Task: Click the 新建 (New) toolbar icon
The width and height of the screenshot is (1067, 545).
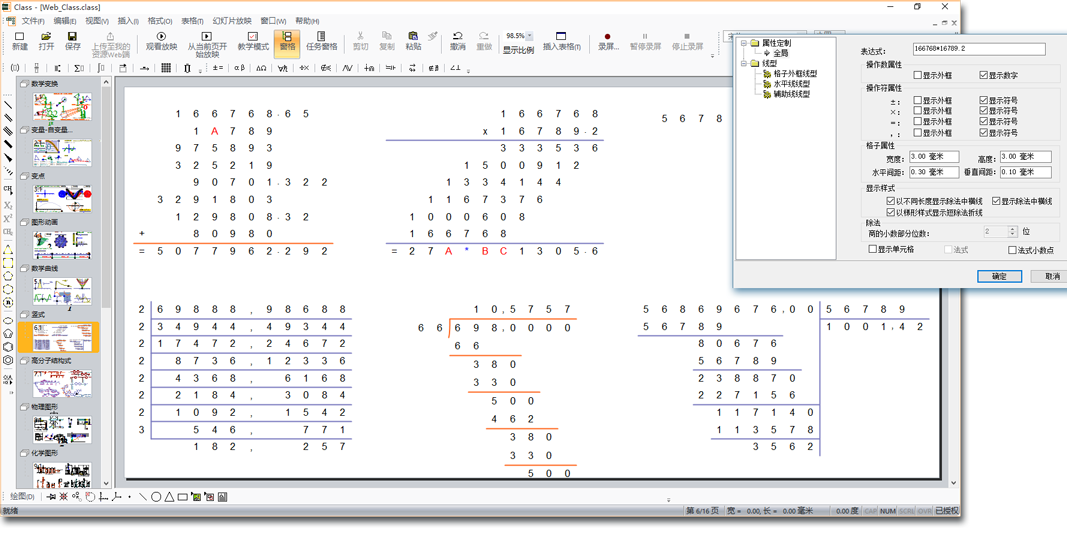Action: pos(20,40)
